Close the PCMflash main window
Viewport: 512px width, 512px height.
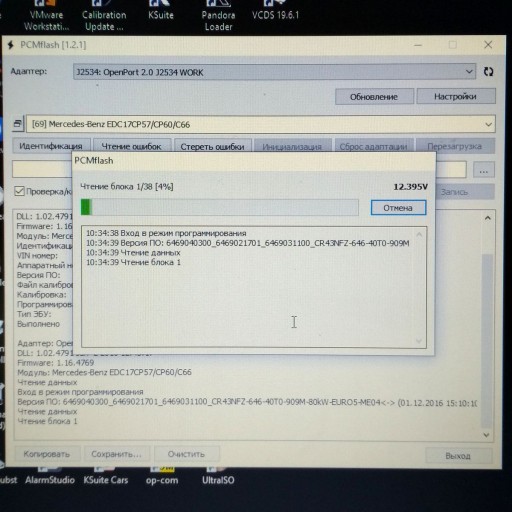pyautogui.click(x=488, y=45)
